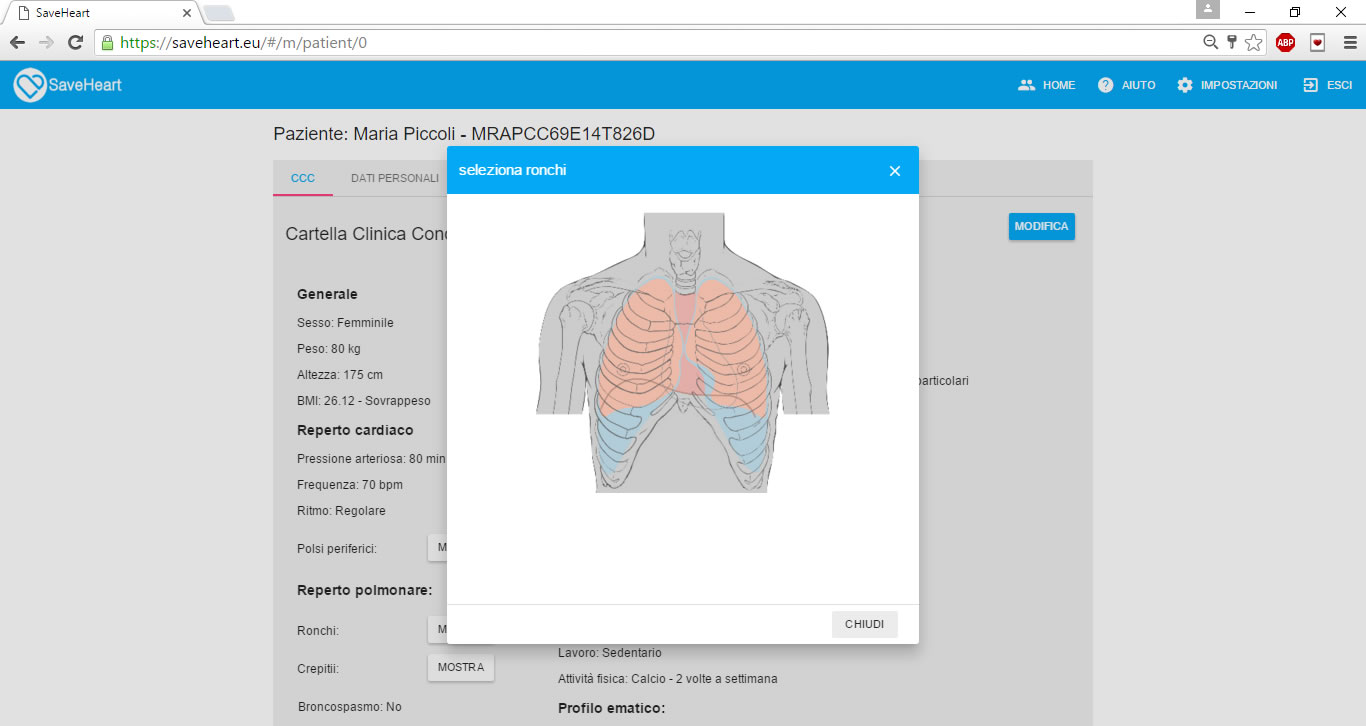Click the text 'Sesso: Femminile'
The height and width of the screenshot is (726, 1366).
(x=345, y=323)
